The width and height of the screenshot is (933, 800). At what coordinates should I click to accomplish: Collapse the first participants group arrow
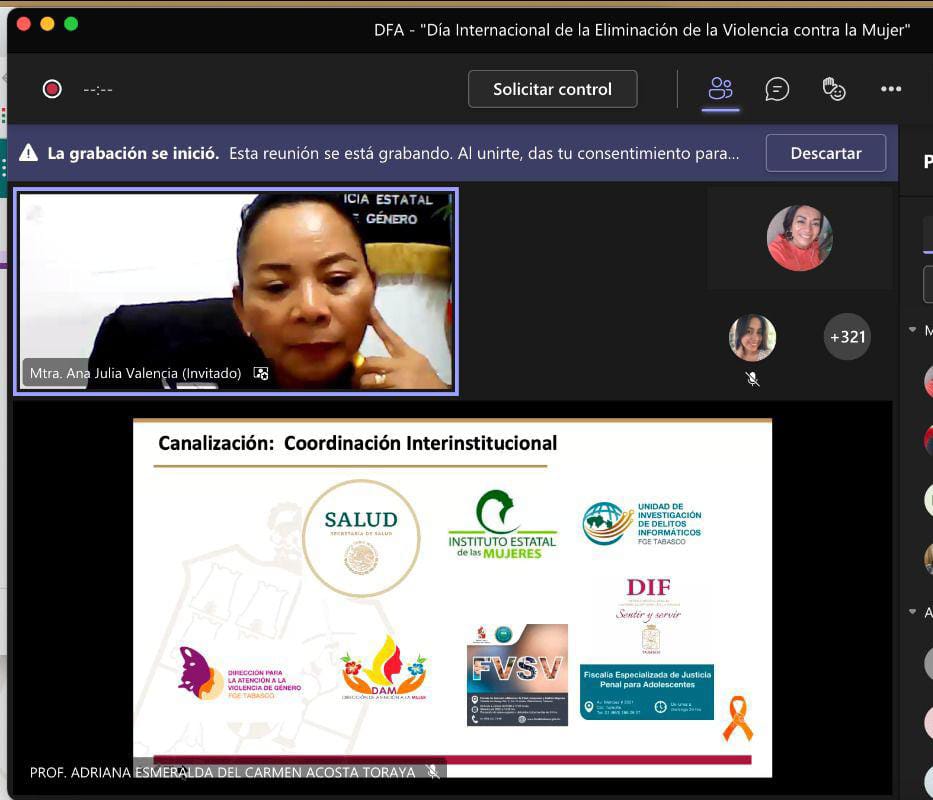tap(913, 330)
